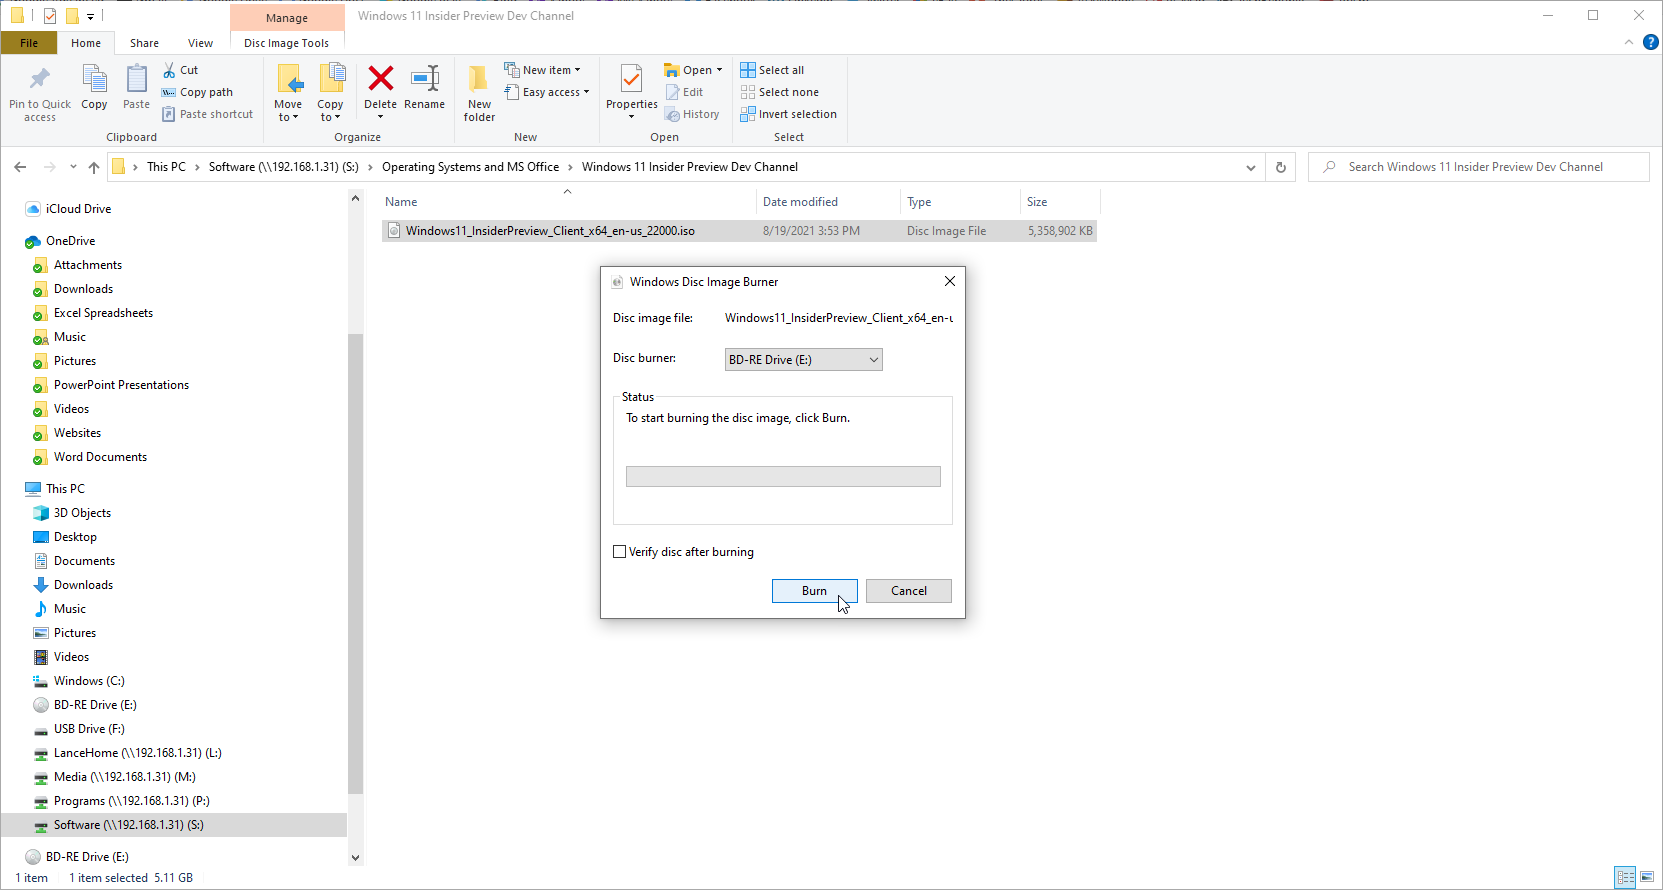Click the Properties checkmark icon
The image size is (1663, 890).
pos(631,78)
